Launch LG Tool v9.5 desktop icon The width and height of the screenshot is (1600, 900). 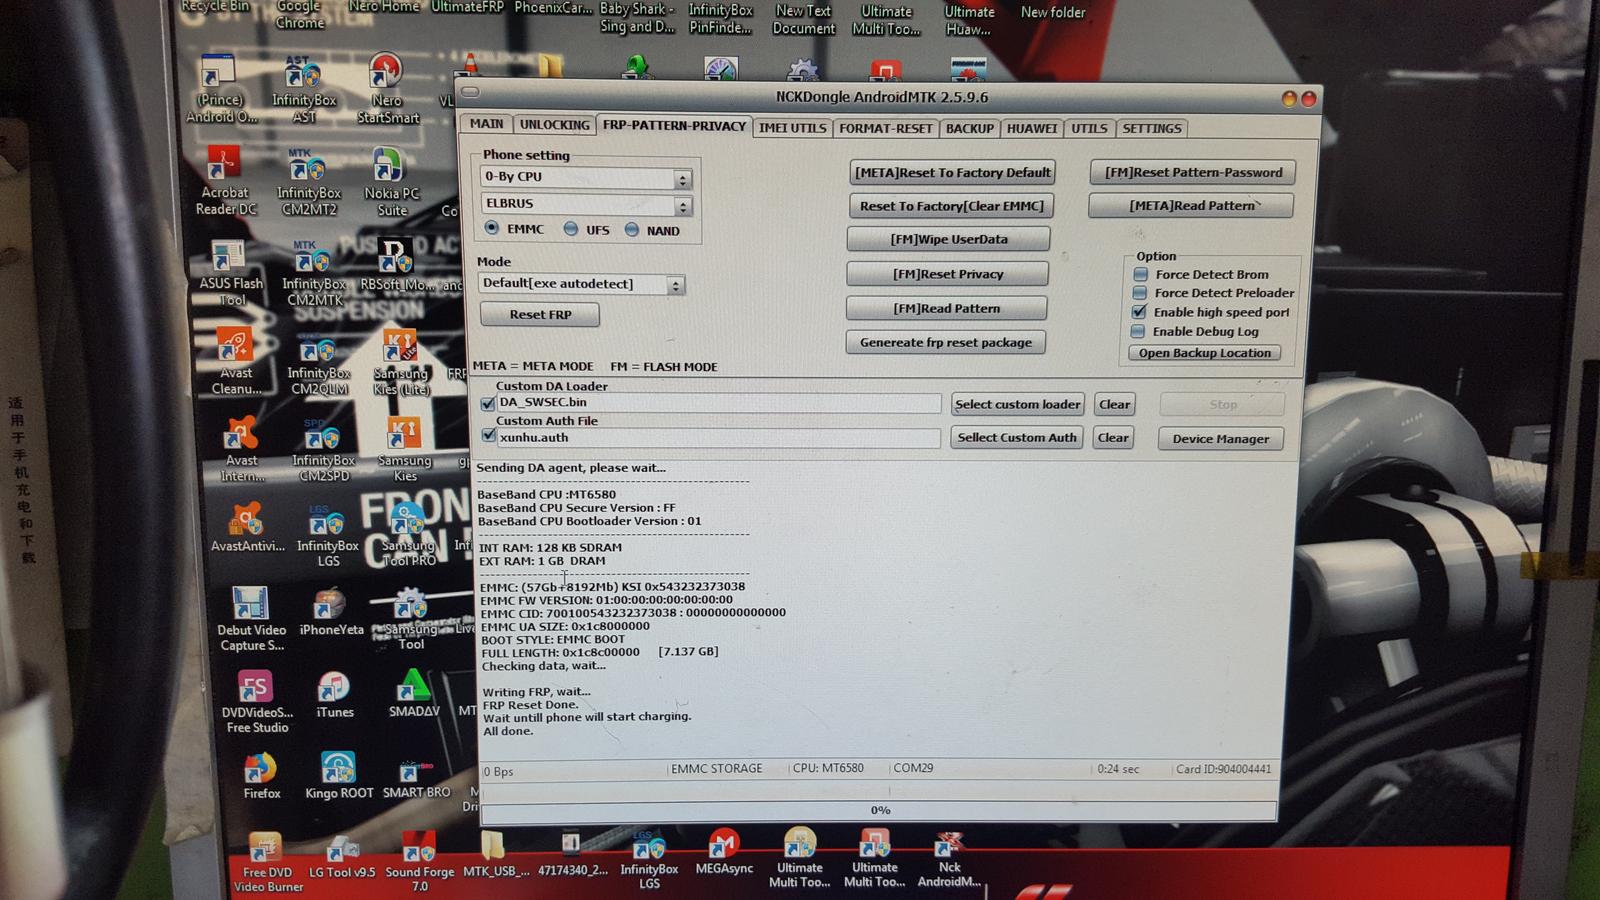pos(342,857)
